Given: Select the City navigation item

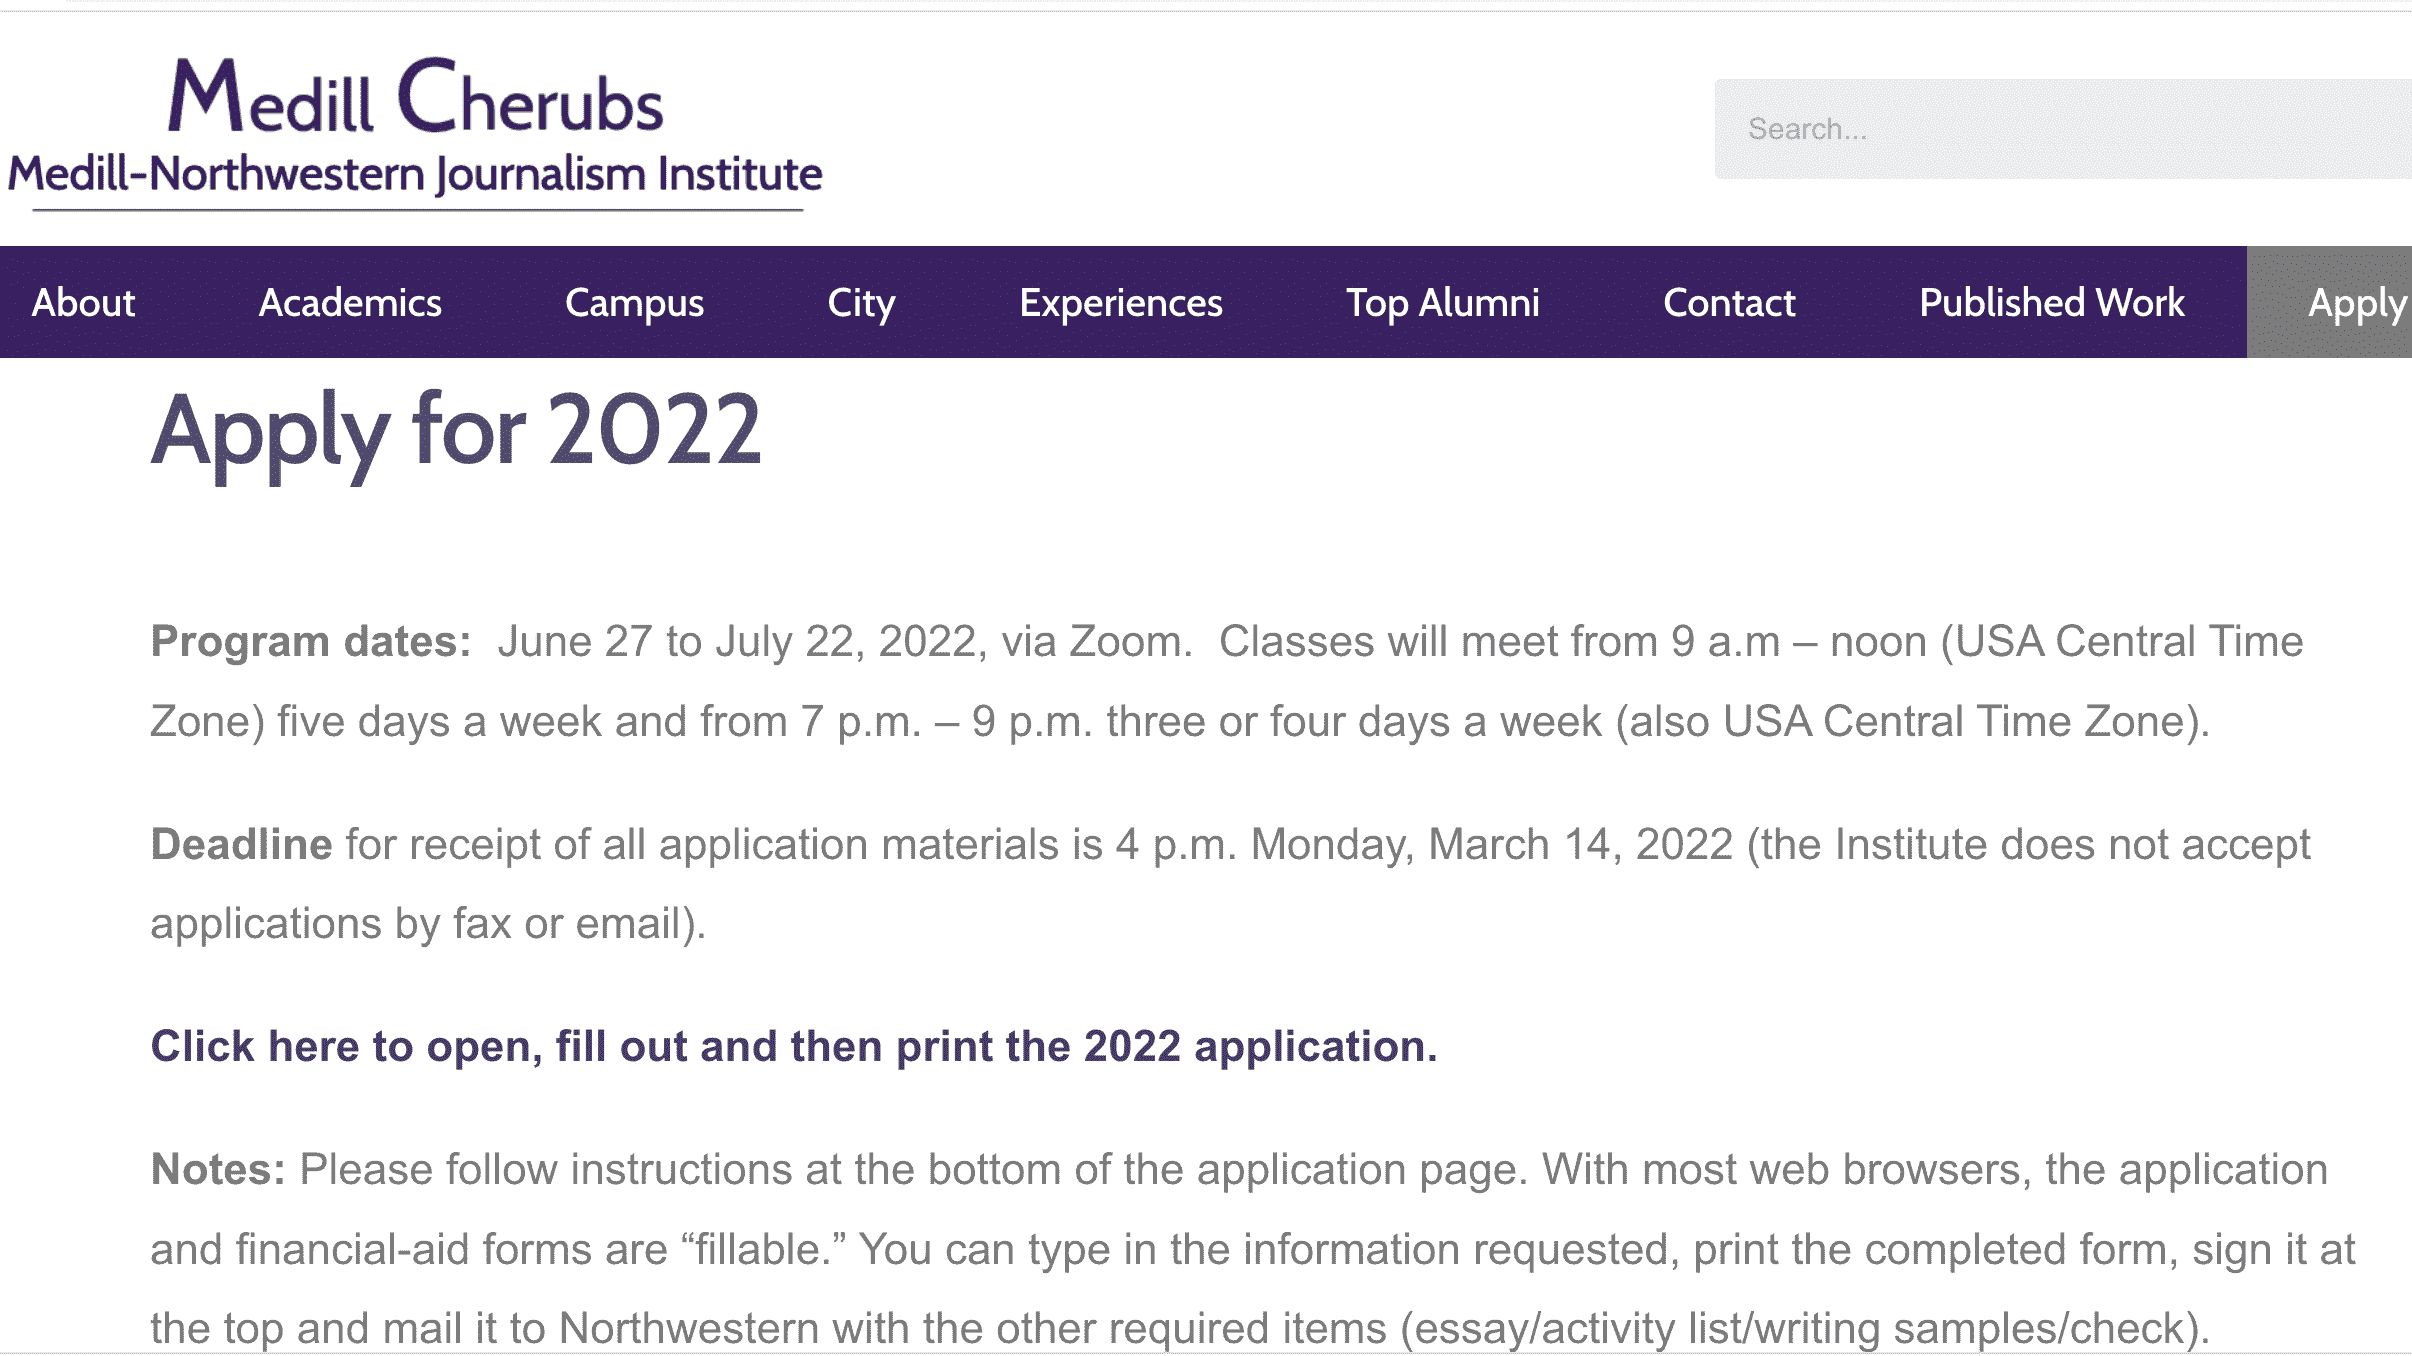Looking at the screenshot, I should click(x=861, y=302).
